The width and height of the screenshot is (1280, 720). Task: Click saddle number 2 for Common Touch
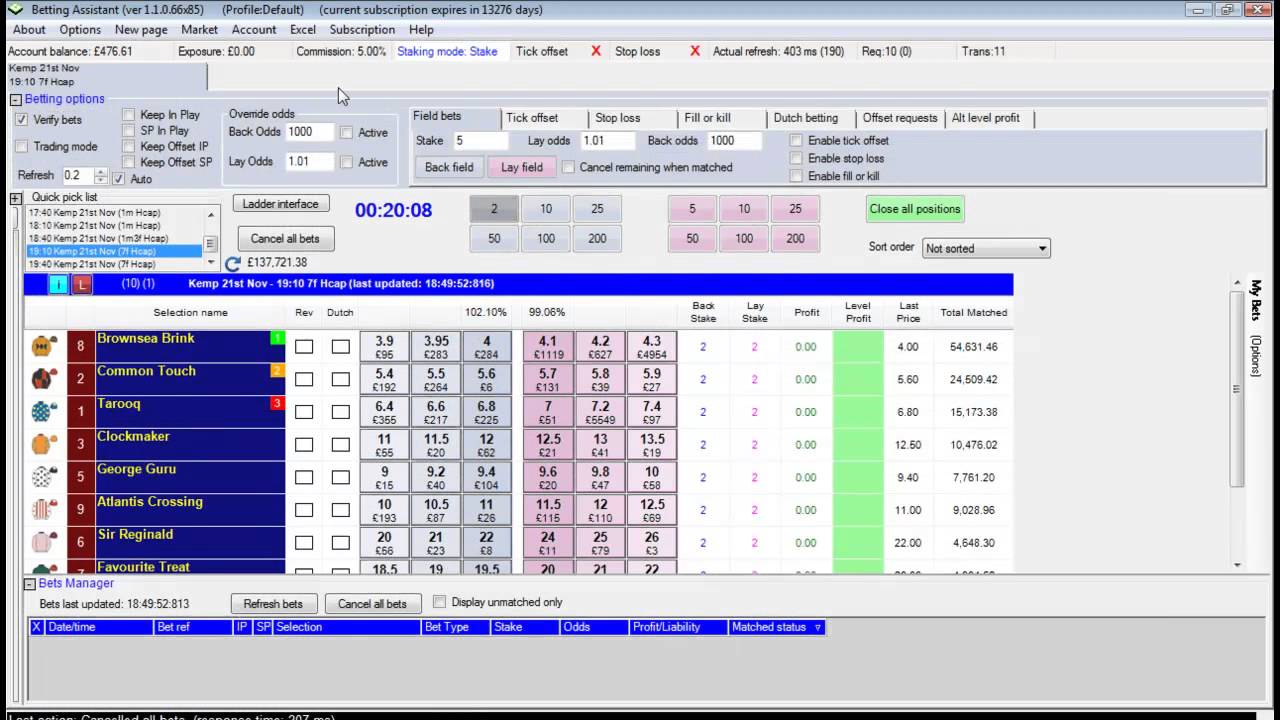coord(81,379)
